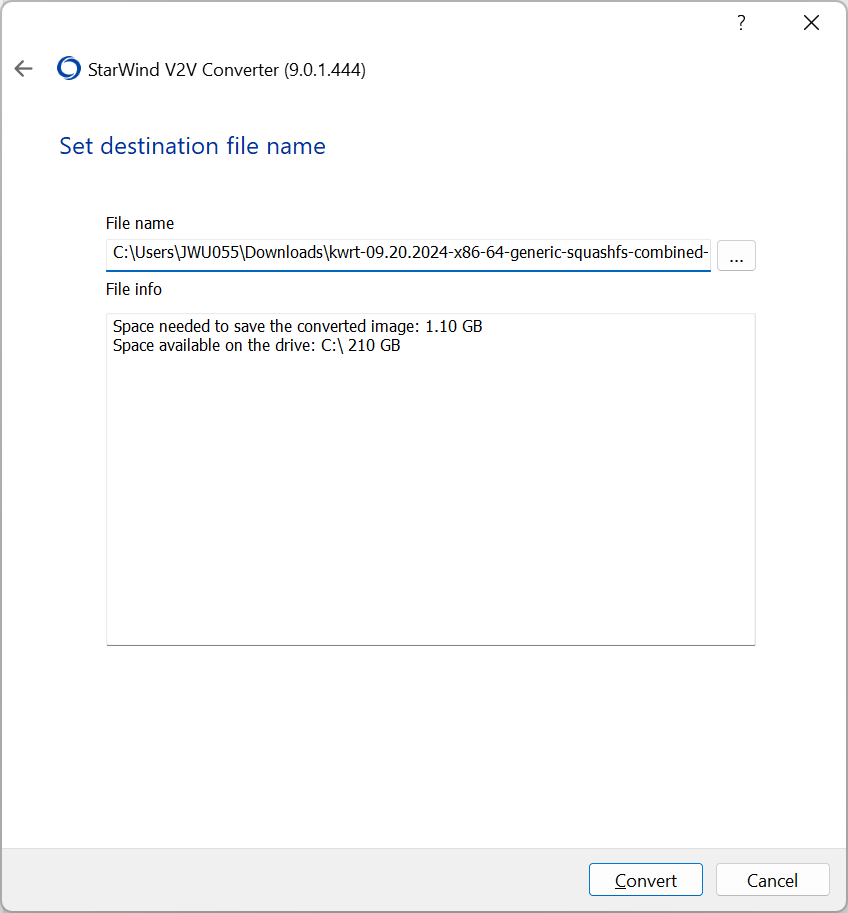
Task: Cancel the conversion wizard
Action: [x=772, y=880]
